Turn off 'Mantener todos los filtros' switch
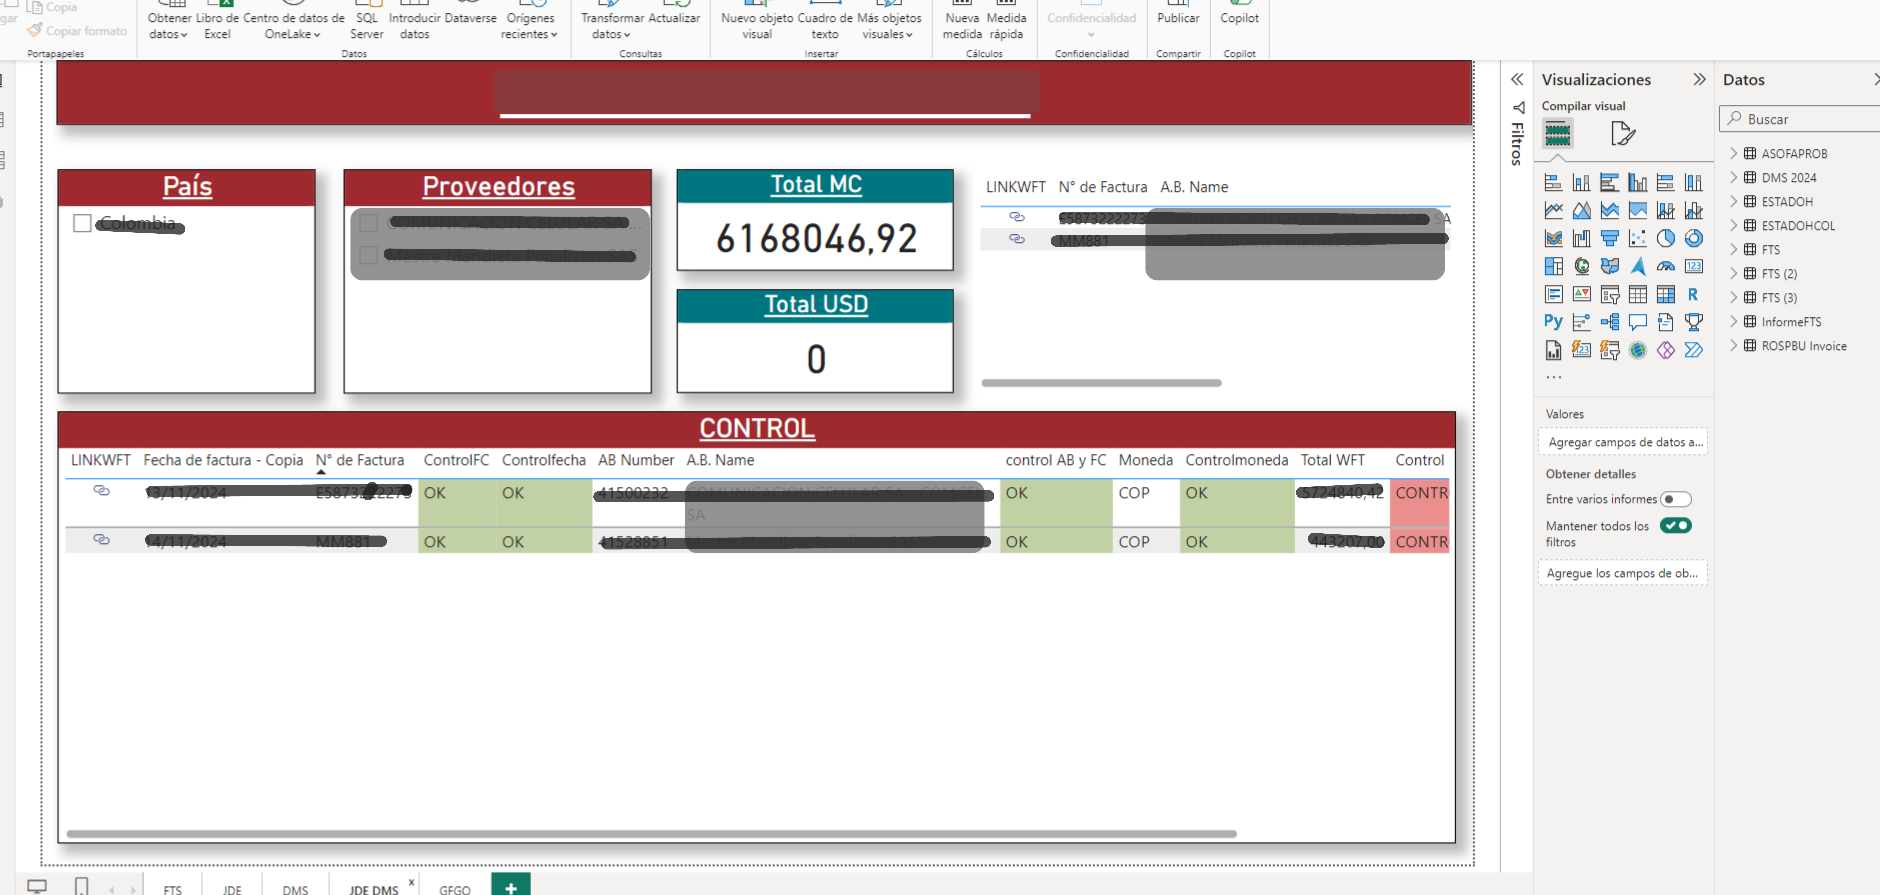 [x=1676, y=525]
